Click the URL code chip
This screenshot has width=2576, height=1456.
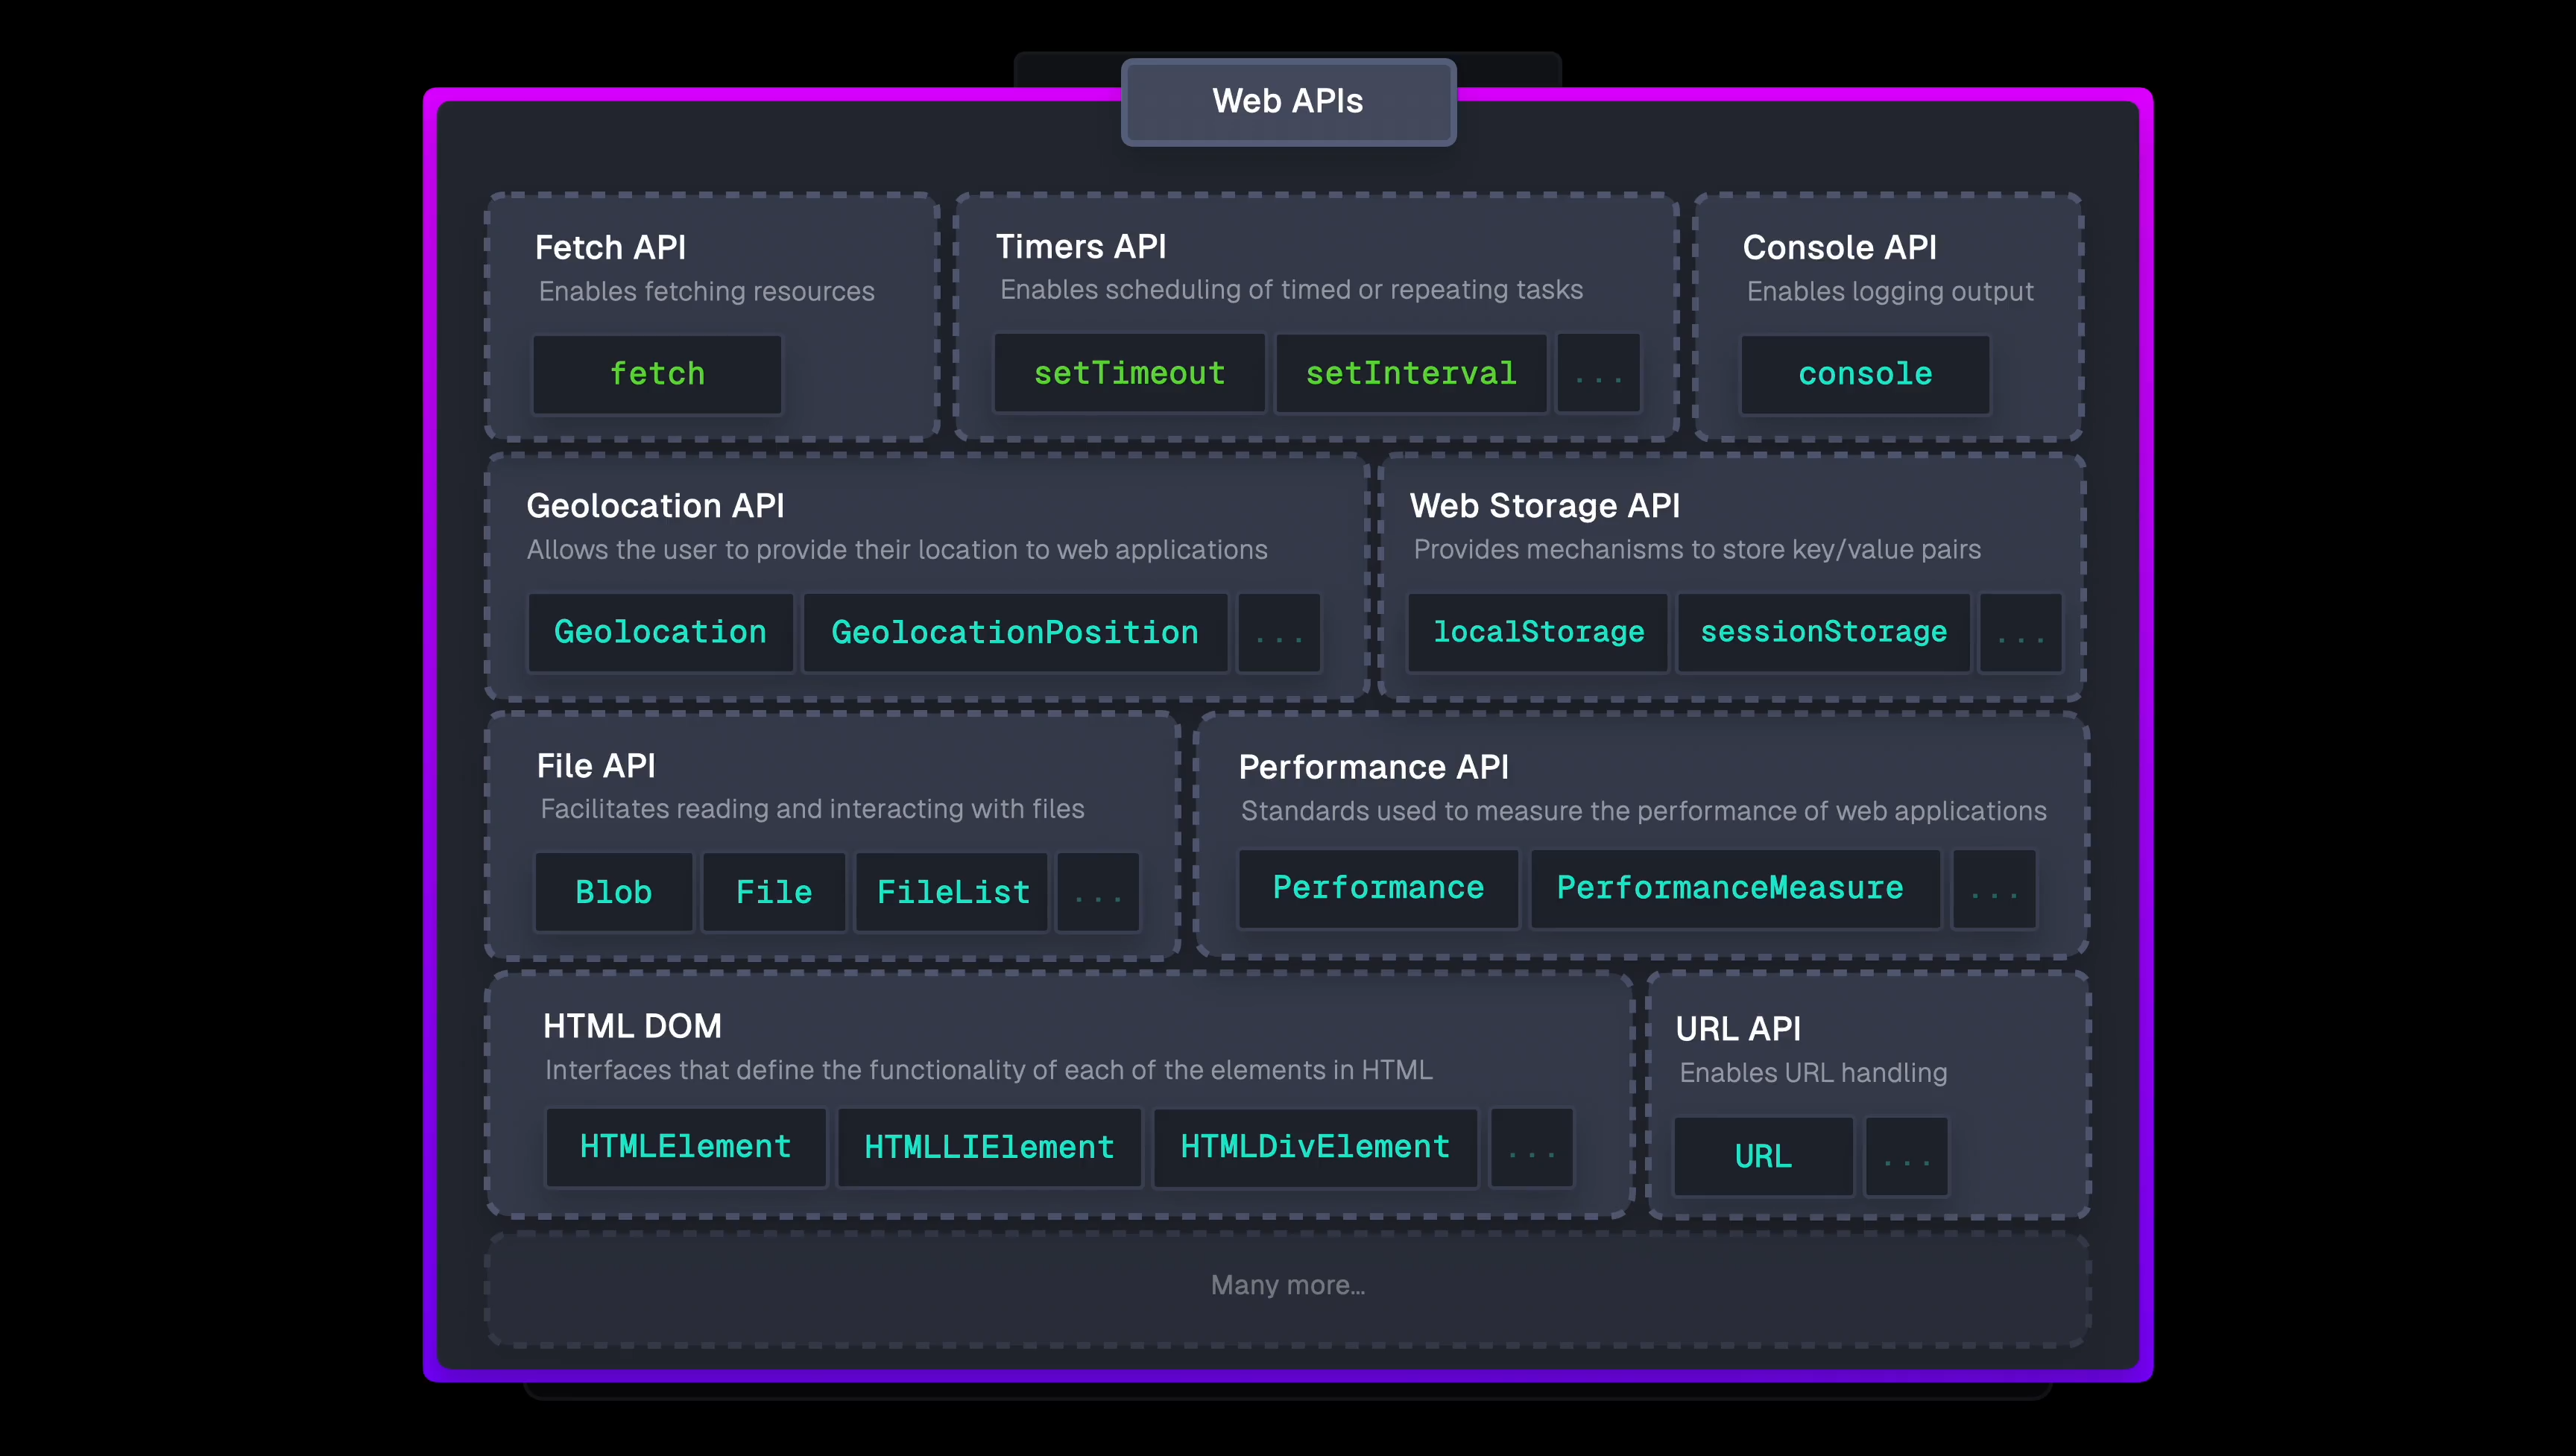1763,1156
